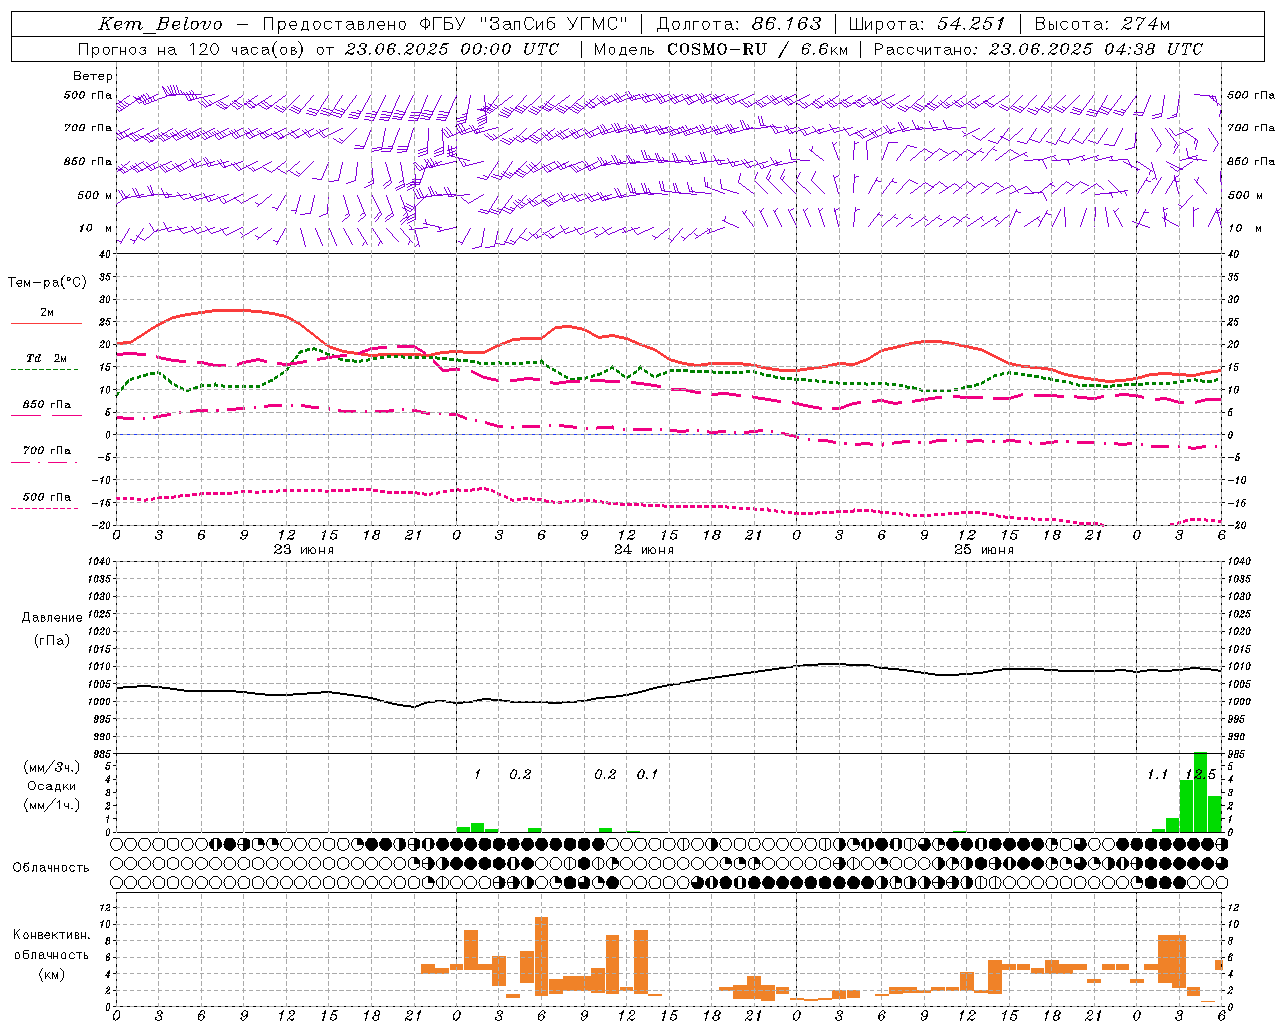1280x1024 pixels.
Task: Select the Широта: 54.251 header value
Action: coord(927,24)
